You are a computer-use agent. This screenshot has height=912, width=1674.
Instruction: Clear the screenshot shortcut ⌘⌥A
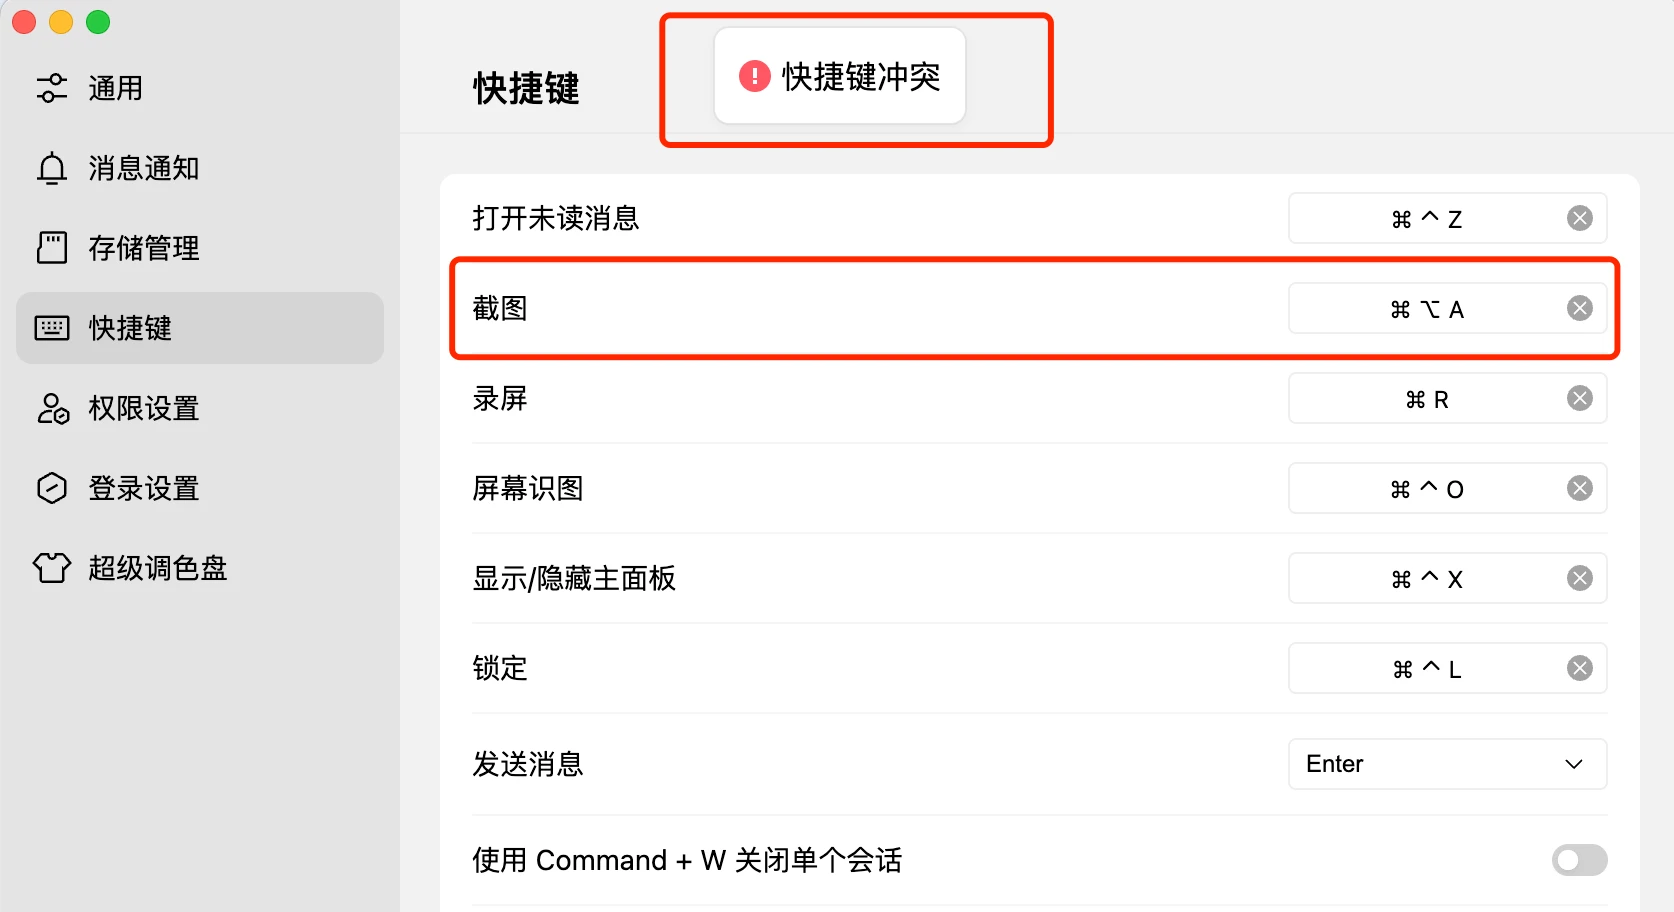pos(1580,308)
